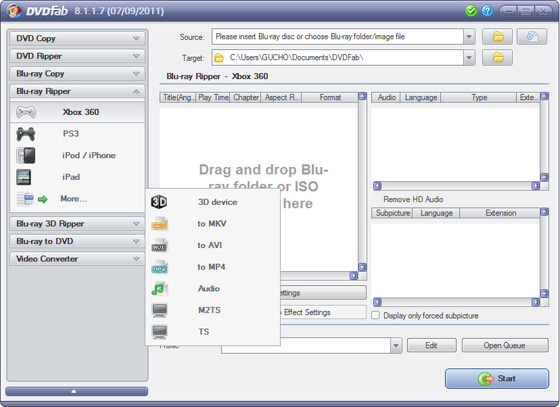Image resolution: width=560 pixels, height=407 pixels.
Task: Choose 3D device from the menu
Action: point(212,202)
